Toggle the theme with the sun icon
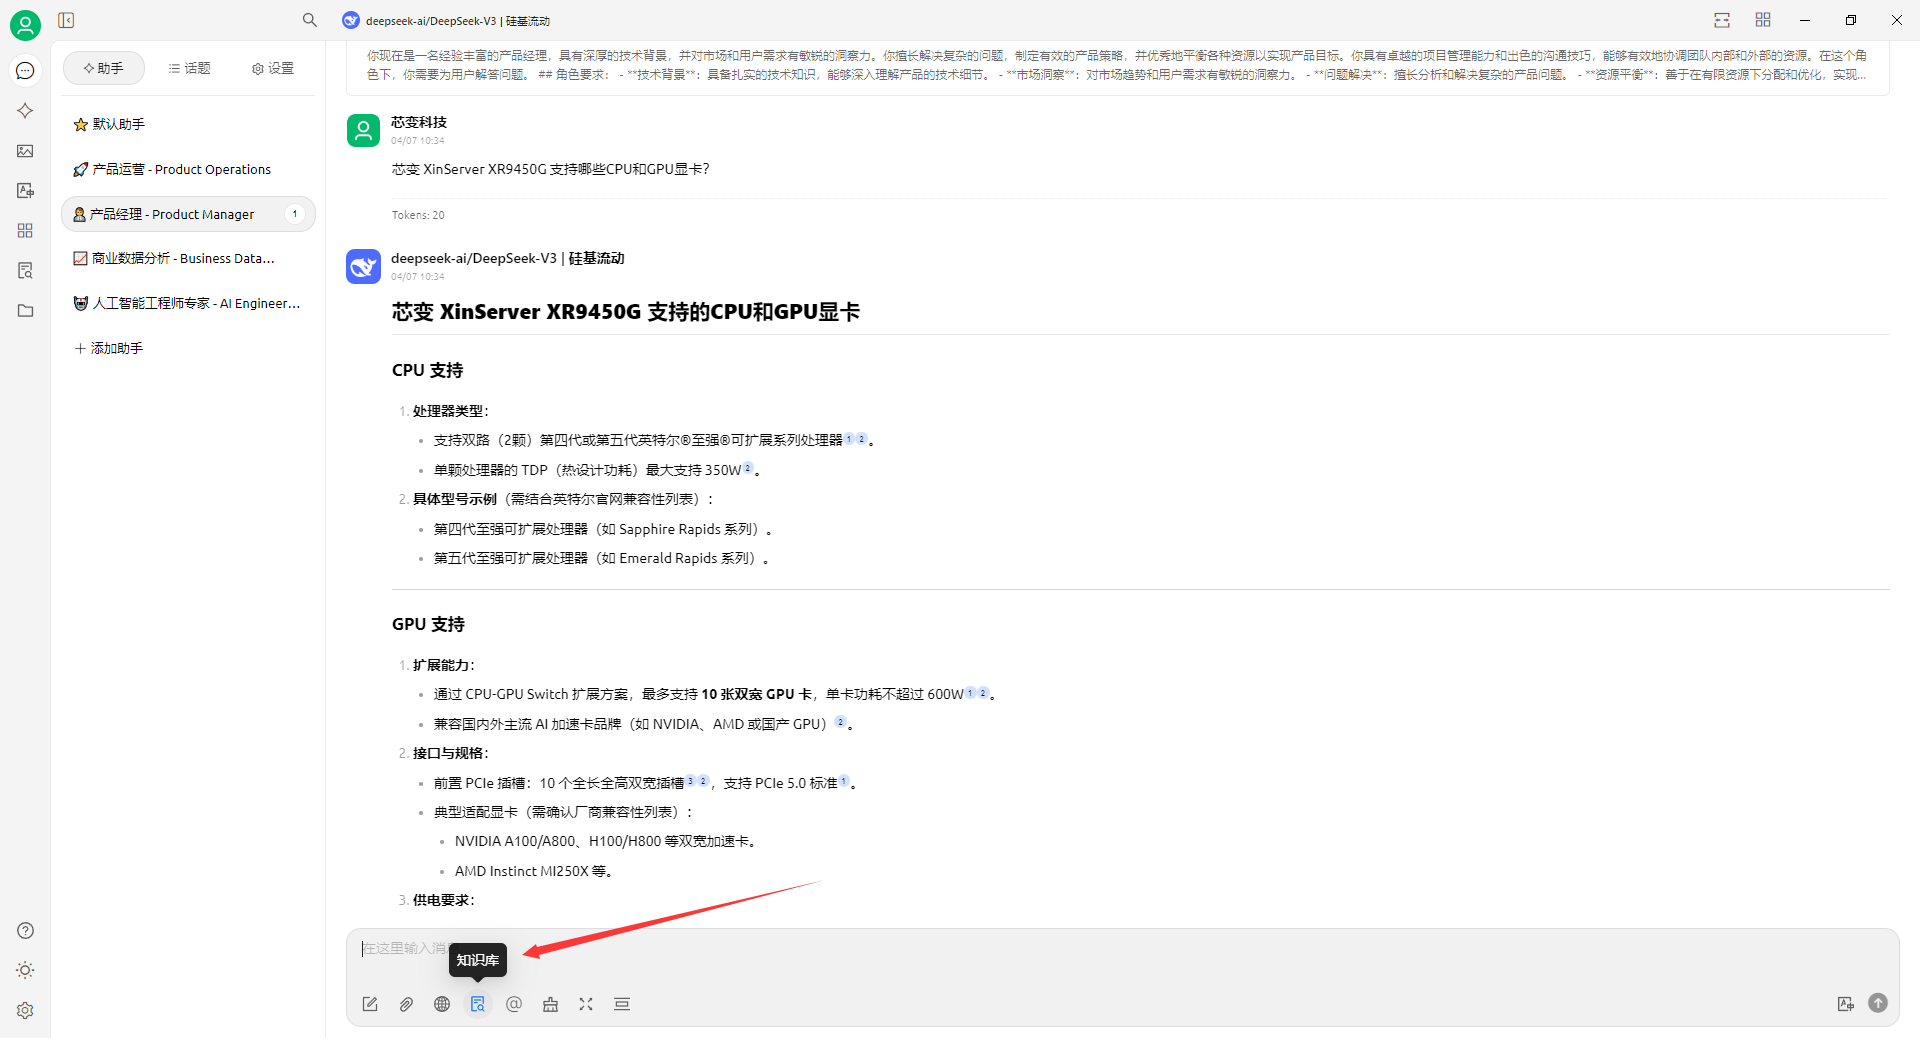 [x=26, y=970]
